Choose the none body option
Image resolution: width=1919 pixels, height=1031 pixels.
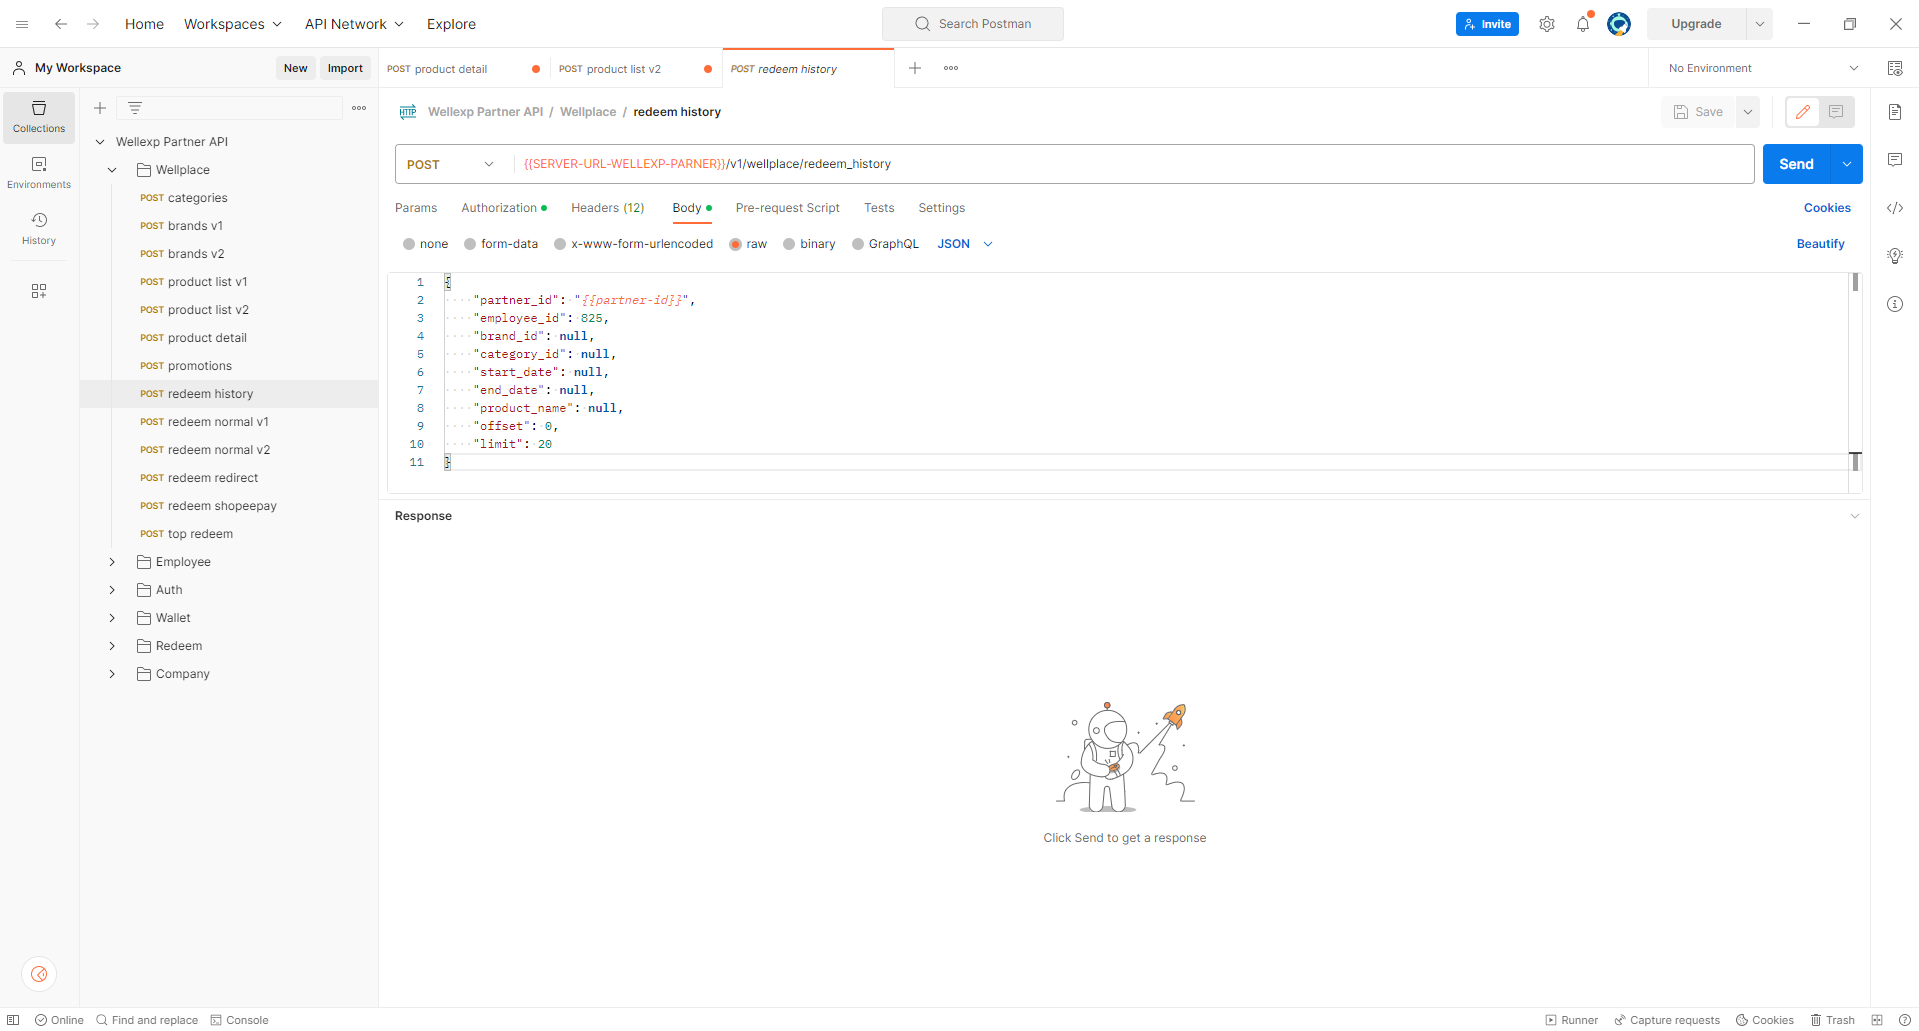coord(409,244)
